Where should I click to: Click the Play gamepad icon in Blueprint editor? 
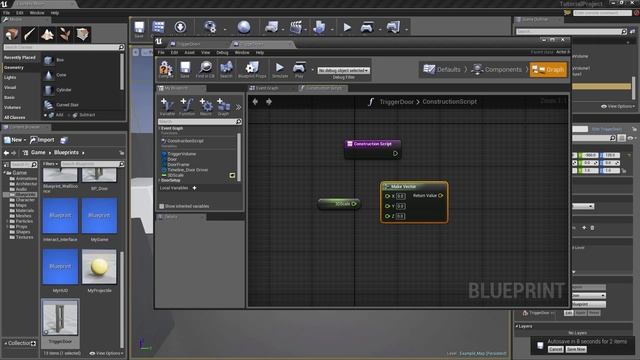pyautogui.click(x=299, y=69)
